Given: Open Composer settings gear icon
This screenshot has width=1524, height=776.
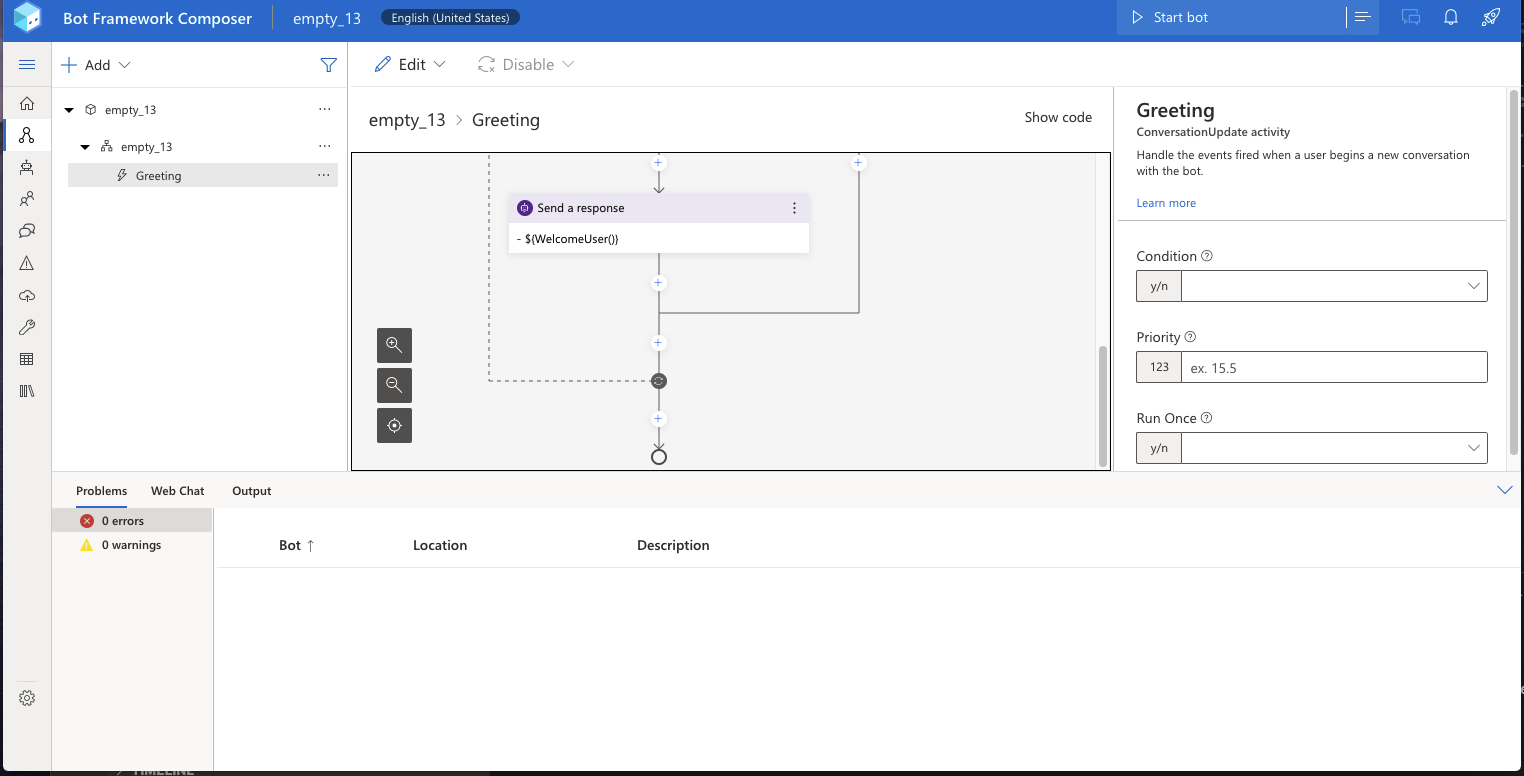Looking at the screenshot, I should (x=27, y=698).
